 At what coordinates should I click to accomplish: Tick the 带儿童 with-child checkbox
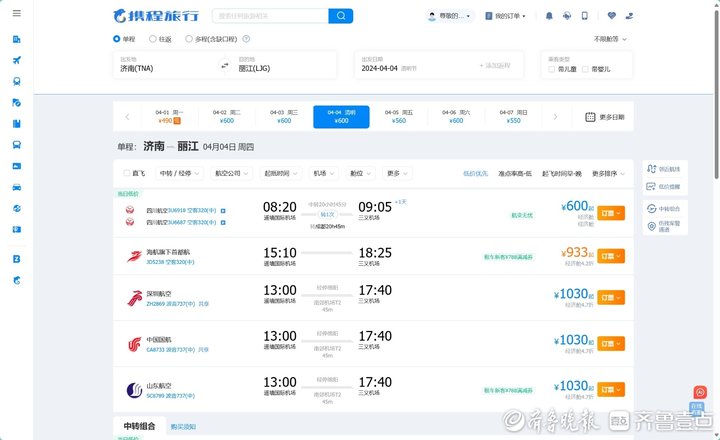(555, 69)
